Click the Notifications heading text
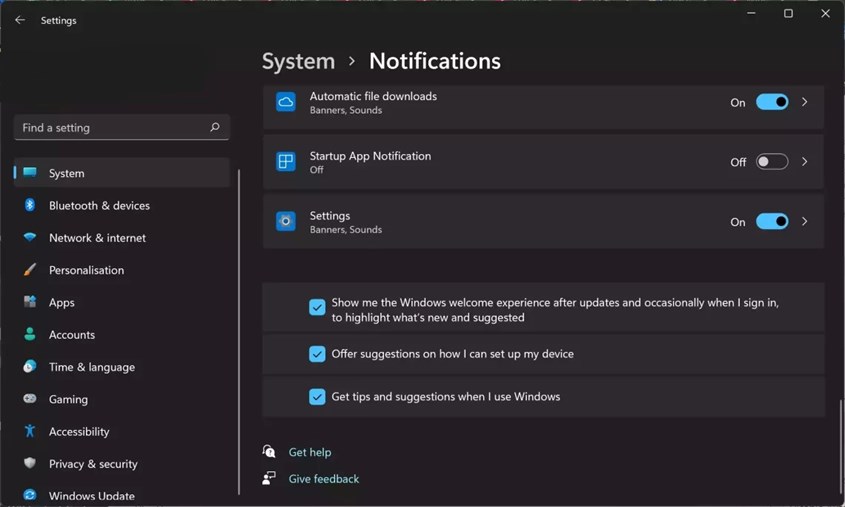 point(435,61)
